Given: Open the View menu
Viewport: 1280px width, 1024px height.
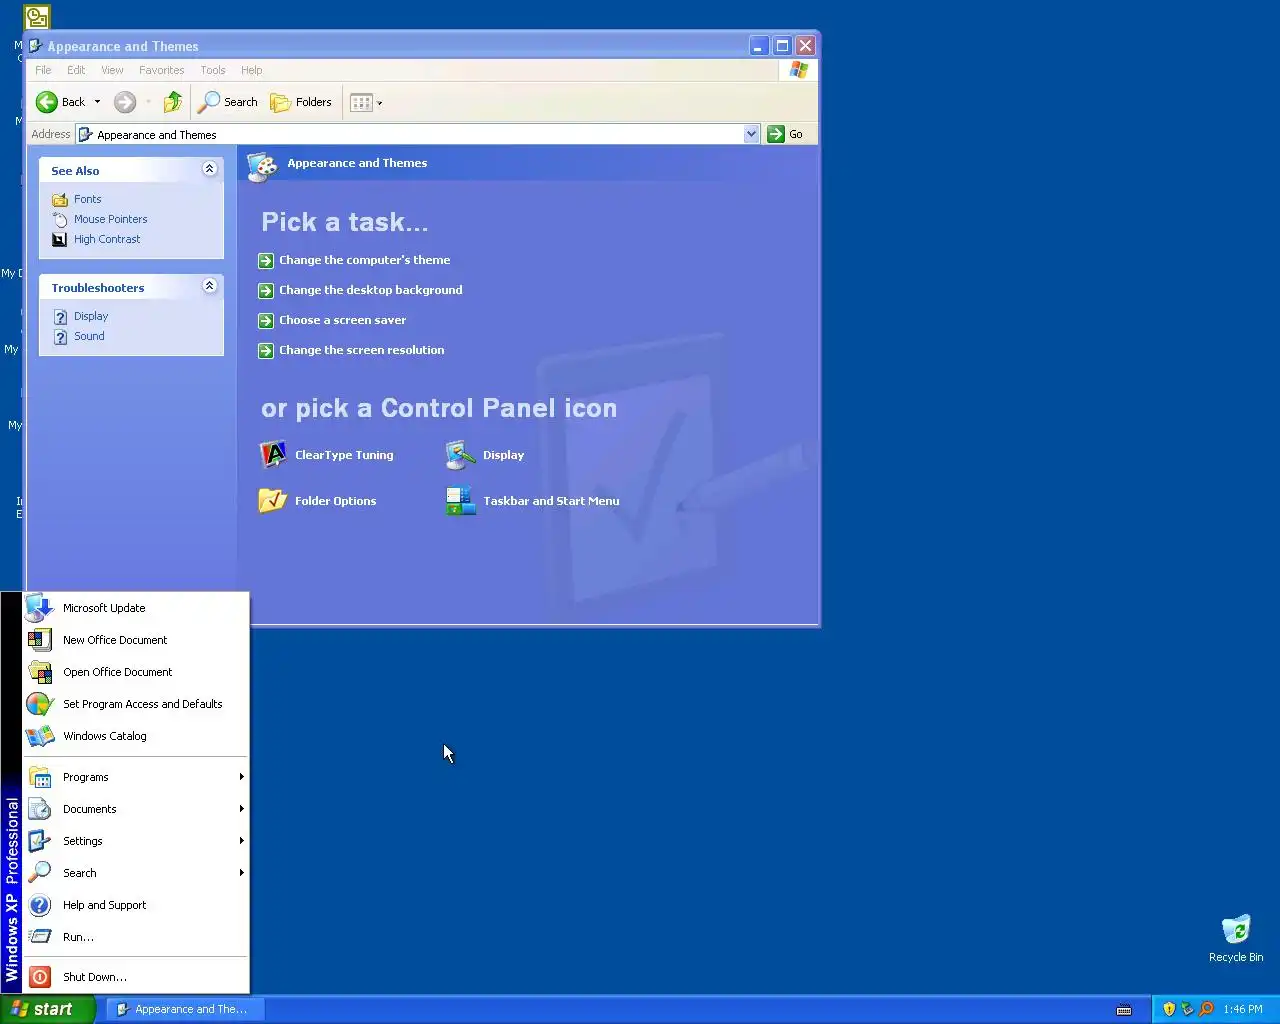Looking at the screenshot, I should 112,70.
